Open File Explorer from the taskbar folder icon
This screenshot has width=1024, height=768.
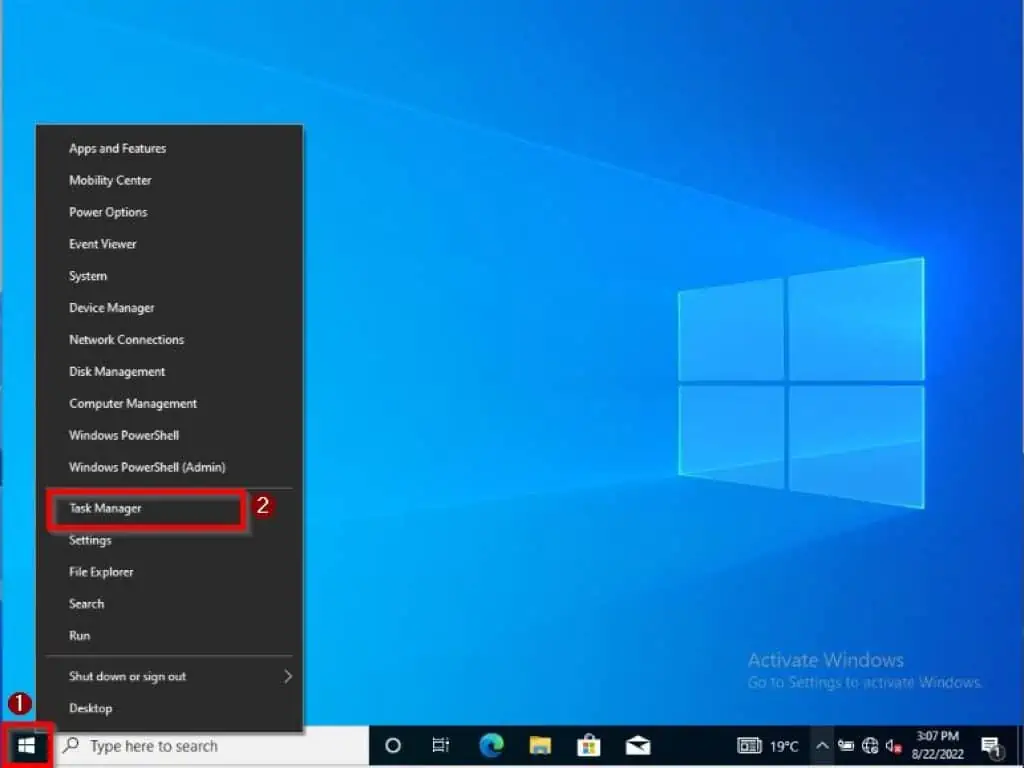click(x=540, y=745)
